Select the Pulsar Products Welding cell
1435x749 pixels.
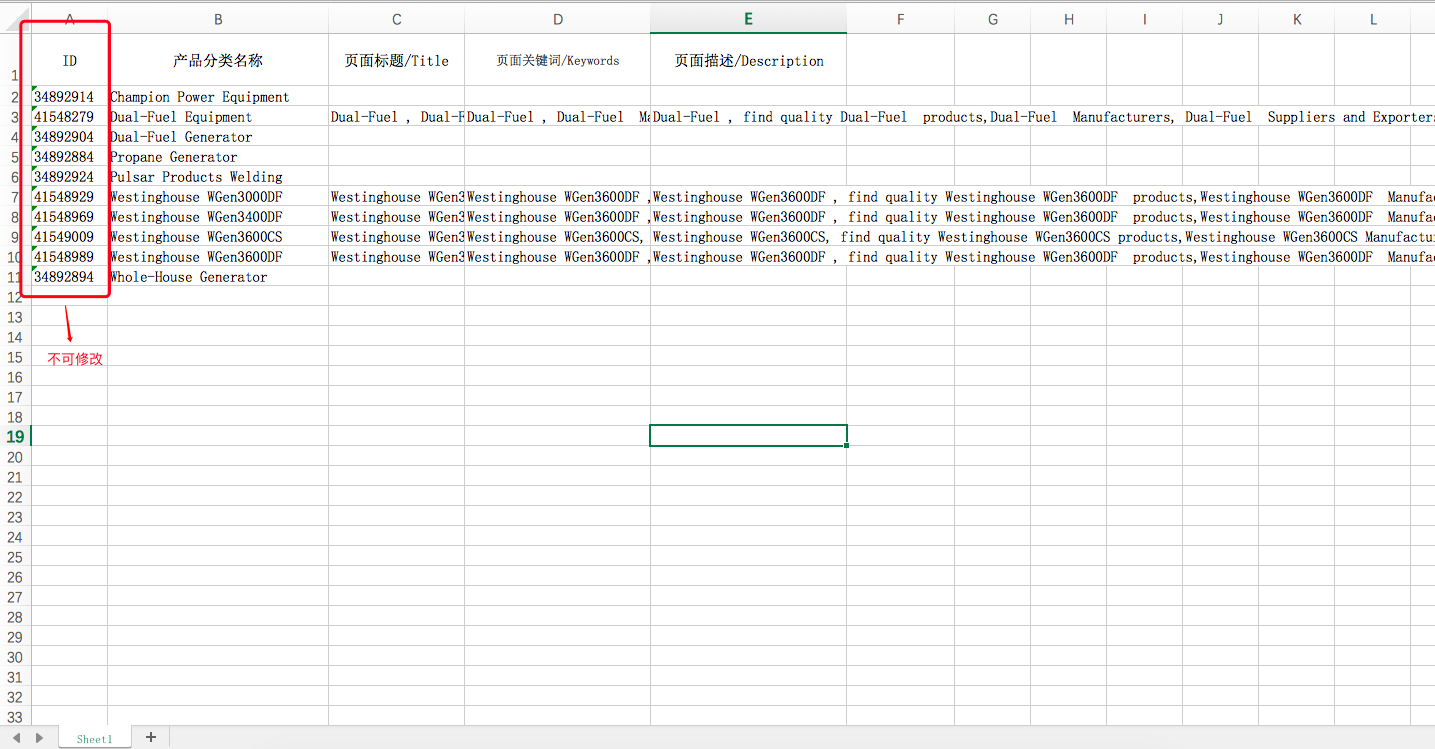click(x=218, y=177)
